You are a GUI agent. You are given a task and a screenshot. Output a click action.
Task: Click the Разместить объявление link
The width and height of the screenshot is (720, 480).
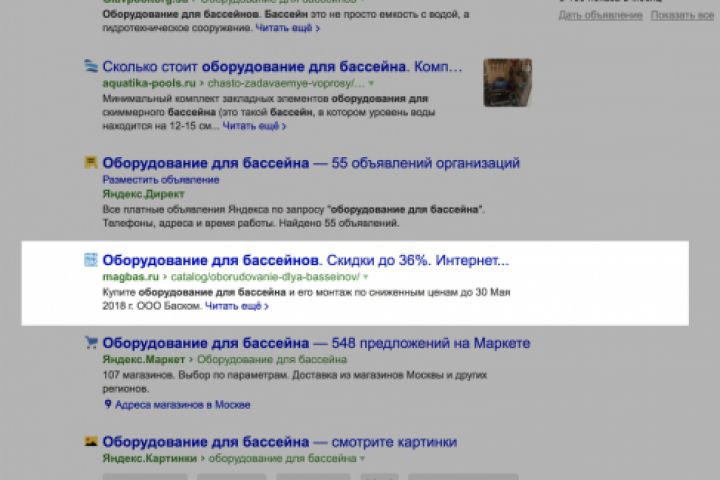coord(161,180)
